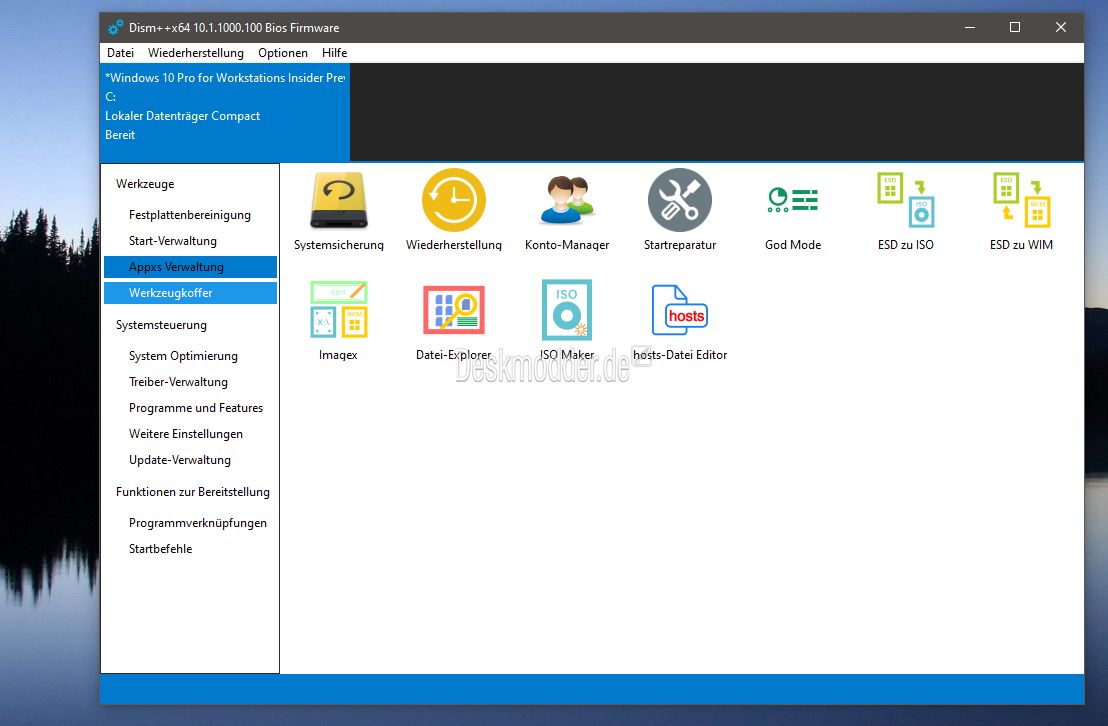1108x726 pixels.
Task: Minimize the Dism++ window
Action: (970, 28)
